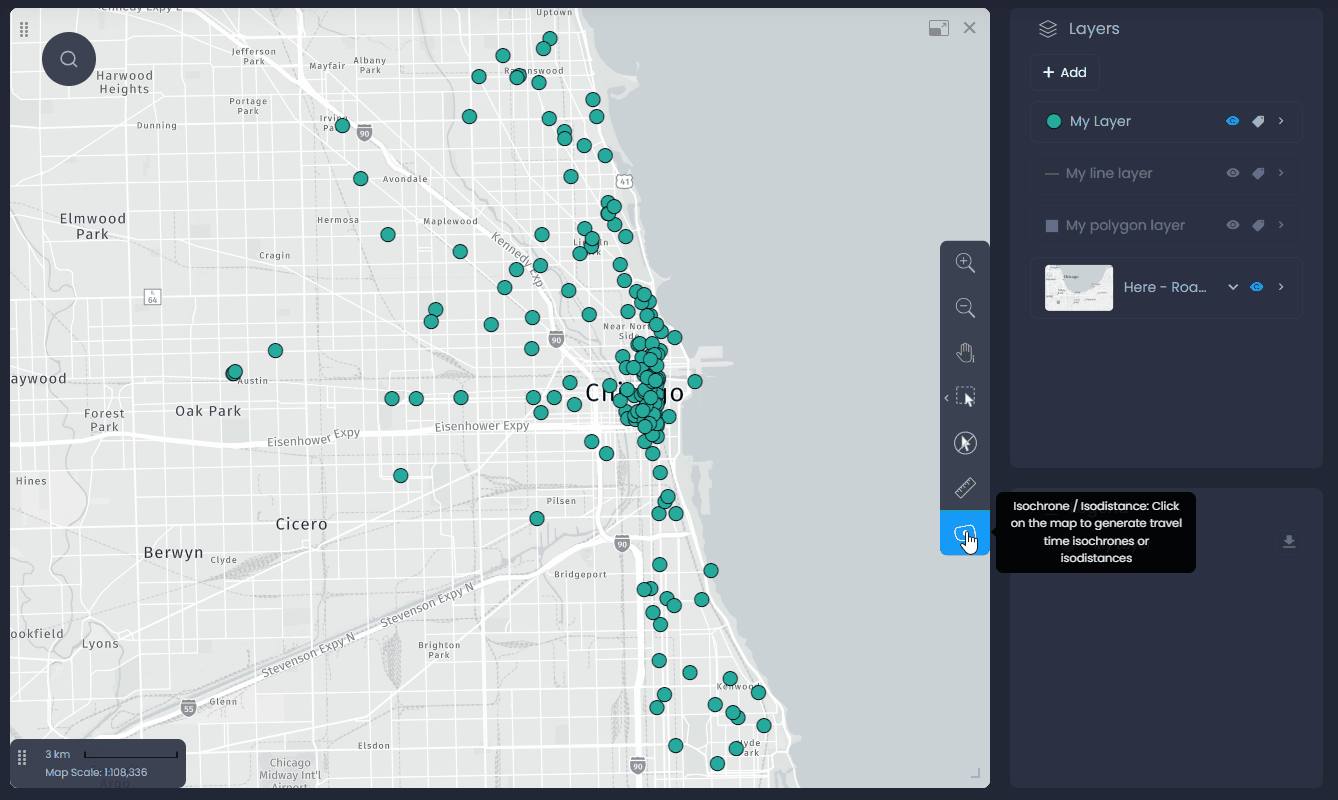Click My polygon layer square swatch
Image resolution: width=1338 pixels, height=800 pixels.
pos(1052,226)
